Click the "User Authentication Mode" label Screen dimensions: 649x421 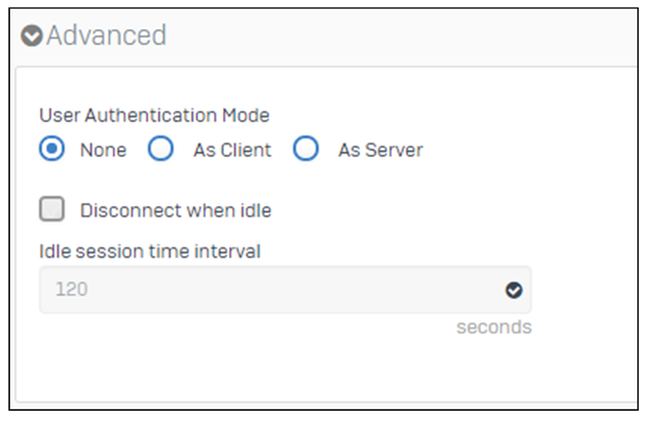point(154,116)
